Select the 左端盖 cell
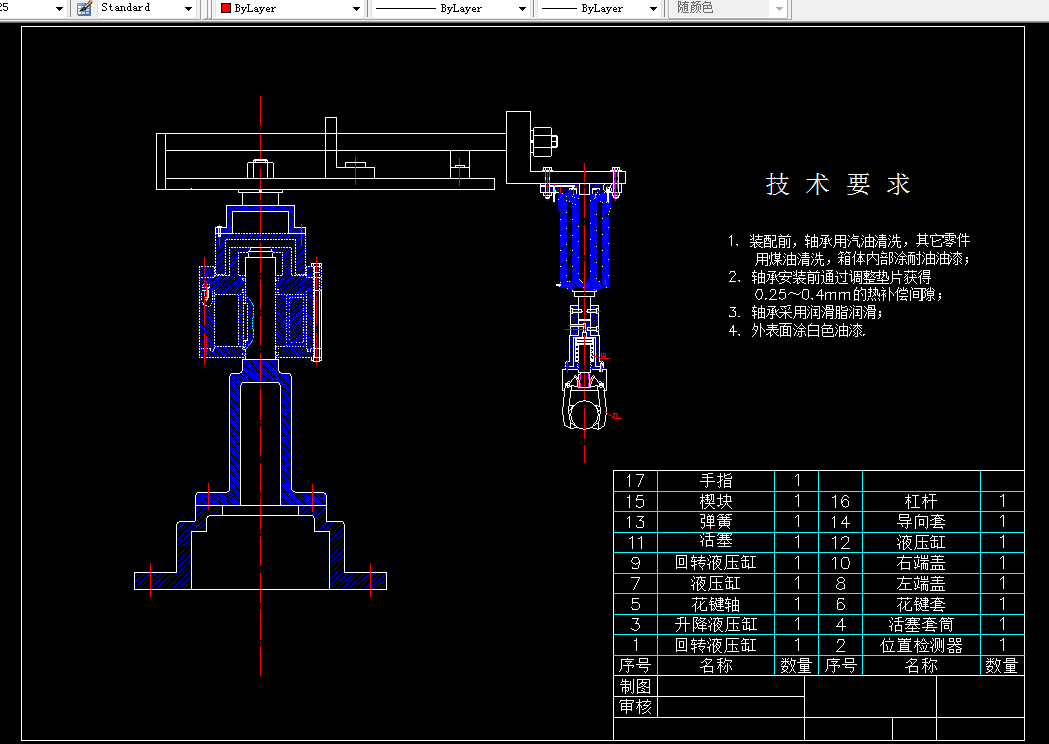The width and height of the screenshot is (1049, 744). 921,583
